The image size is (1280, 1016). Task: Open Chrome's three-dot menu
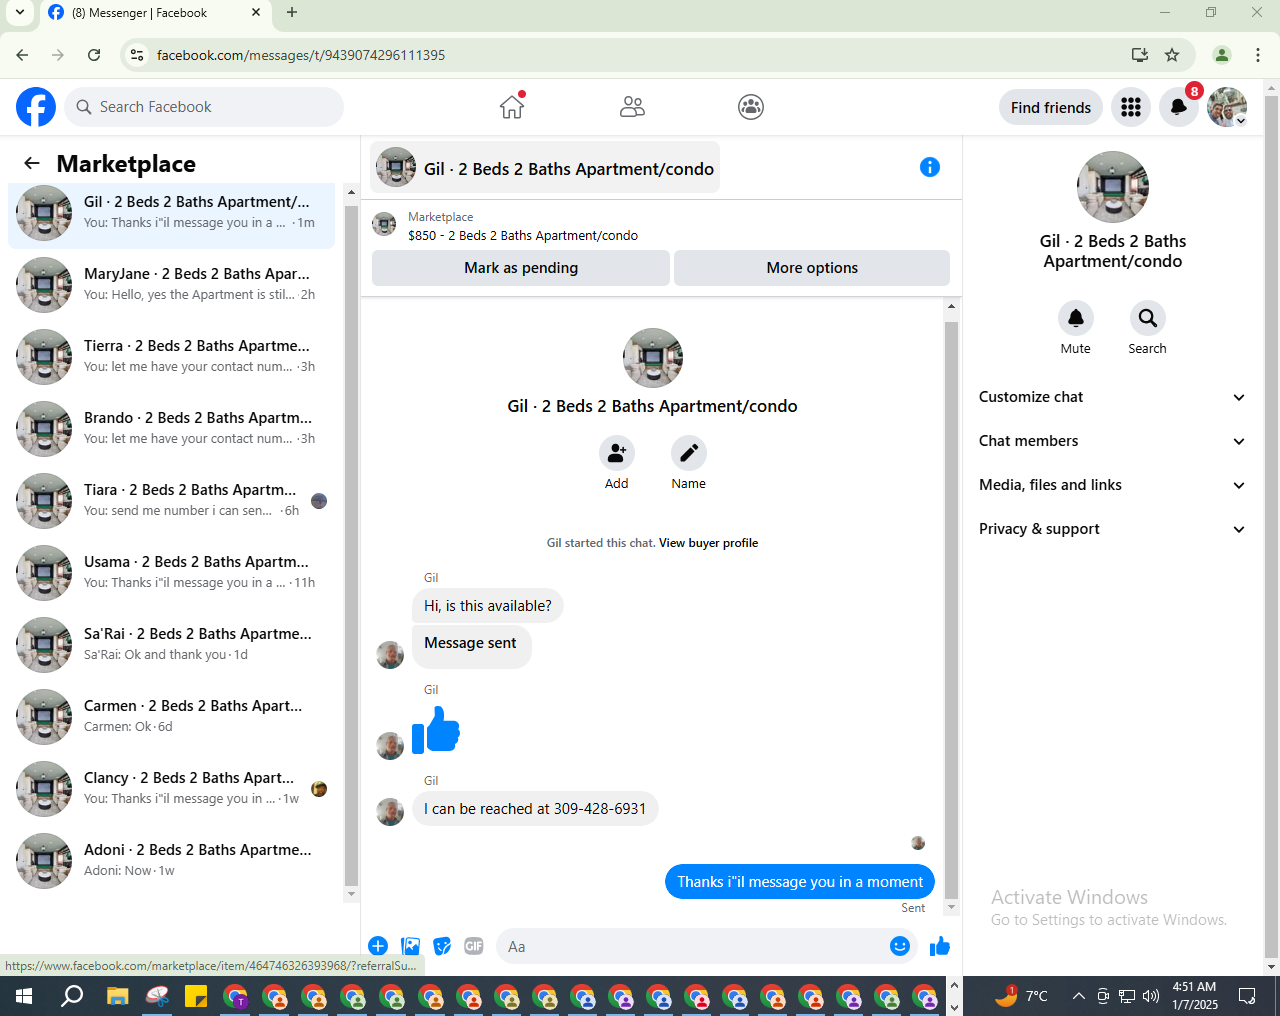click(x=1258, y=55)
